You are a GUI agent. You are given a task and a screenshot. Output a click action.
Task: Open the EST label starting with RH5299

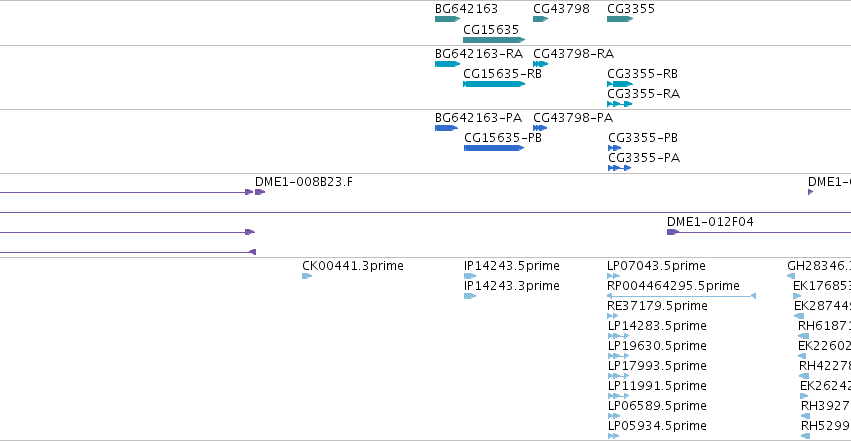tap(826, 426)
